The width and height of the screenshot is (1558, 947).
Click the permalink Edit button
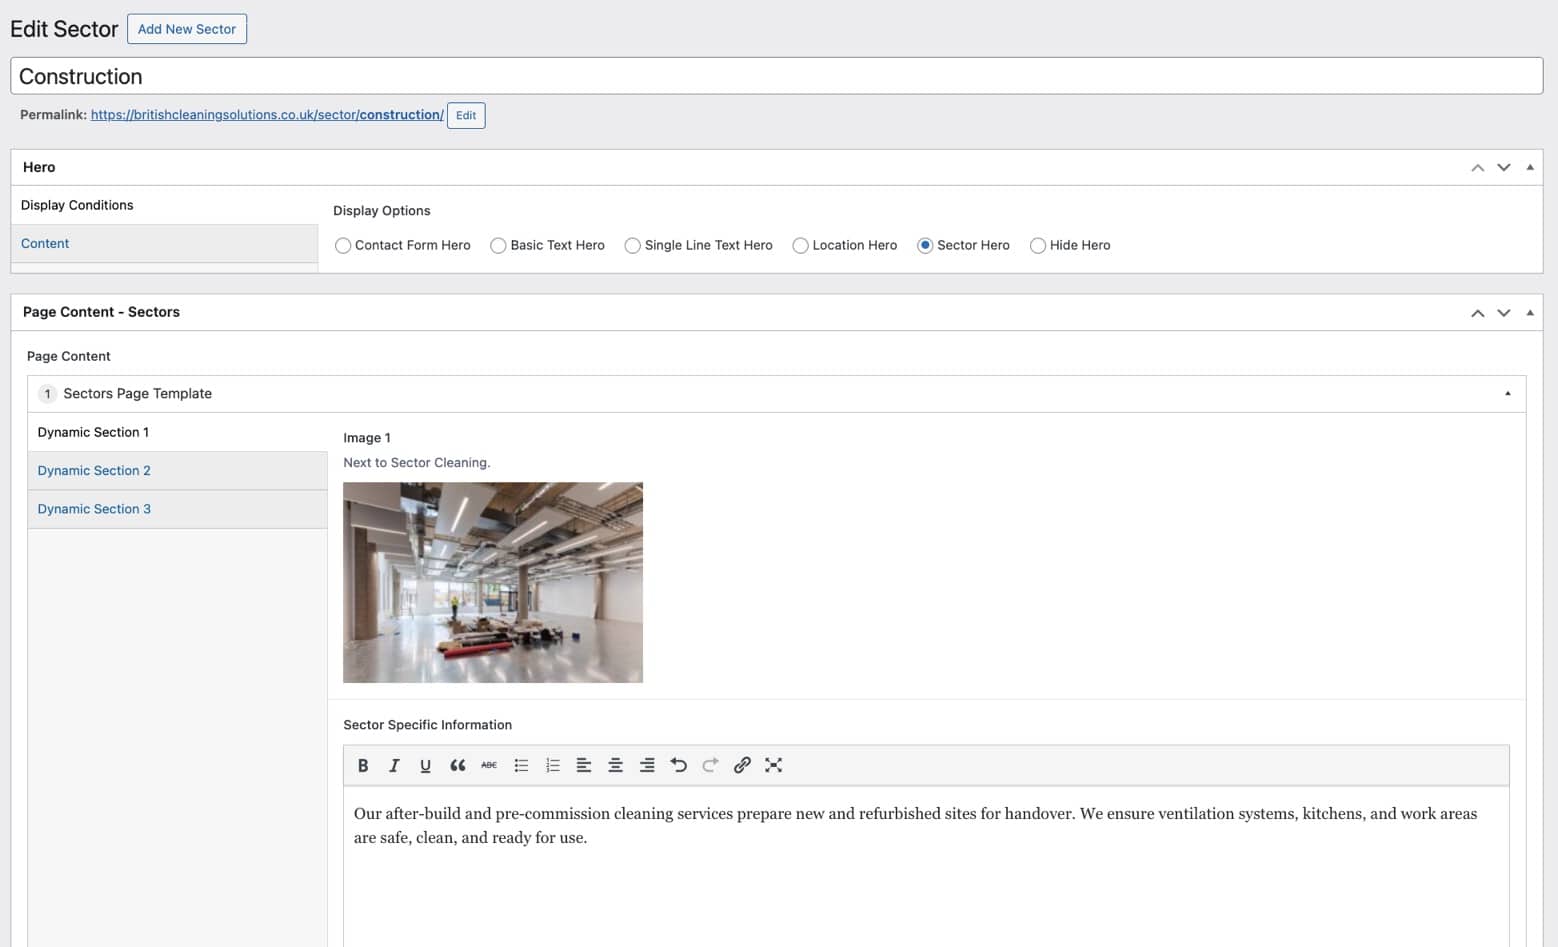pyautogui.click(x=466, y=115)
